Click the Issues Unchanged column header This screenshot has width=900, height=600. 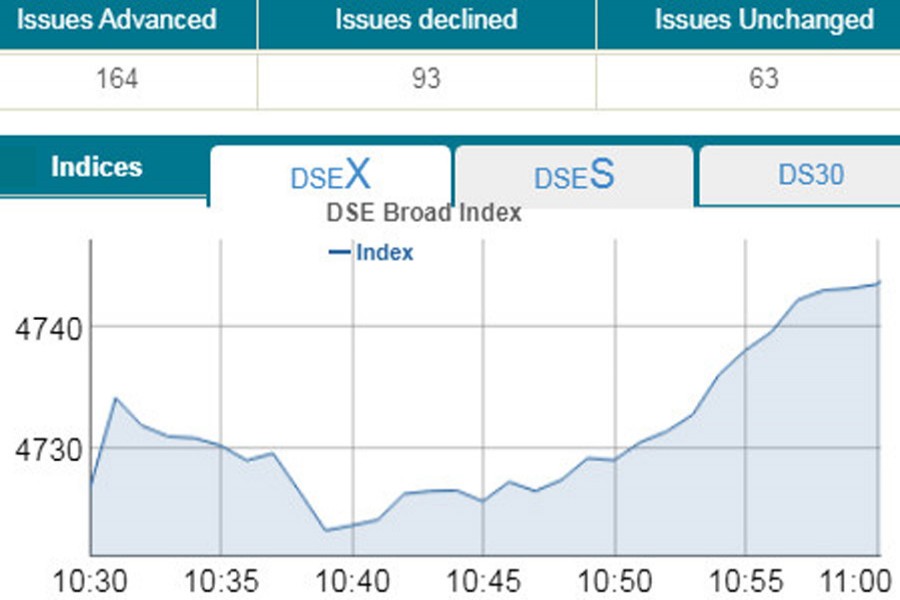point(763,19)
